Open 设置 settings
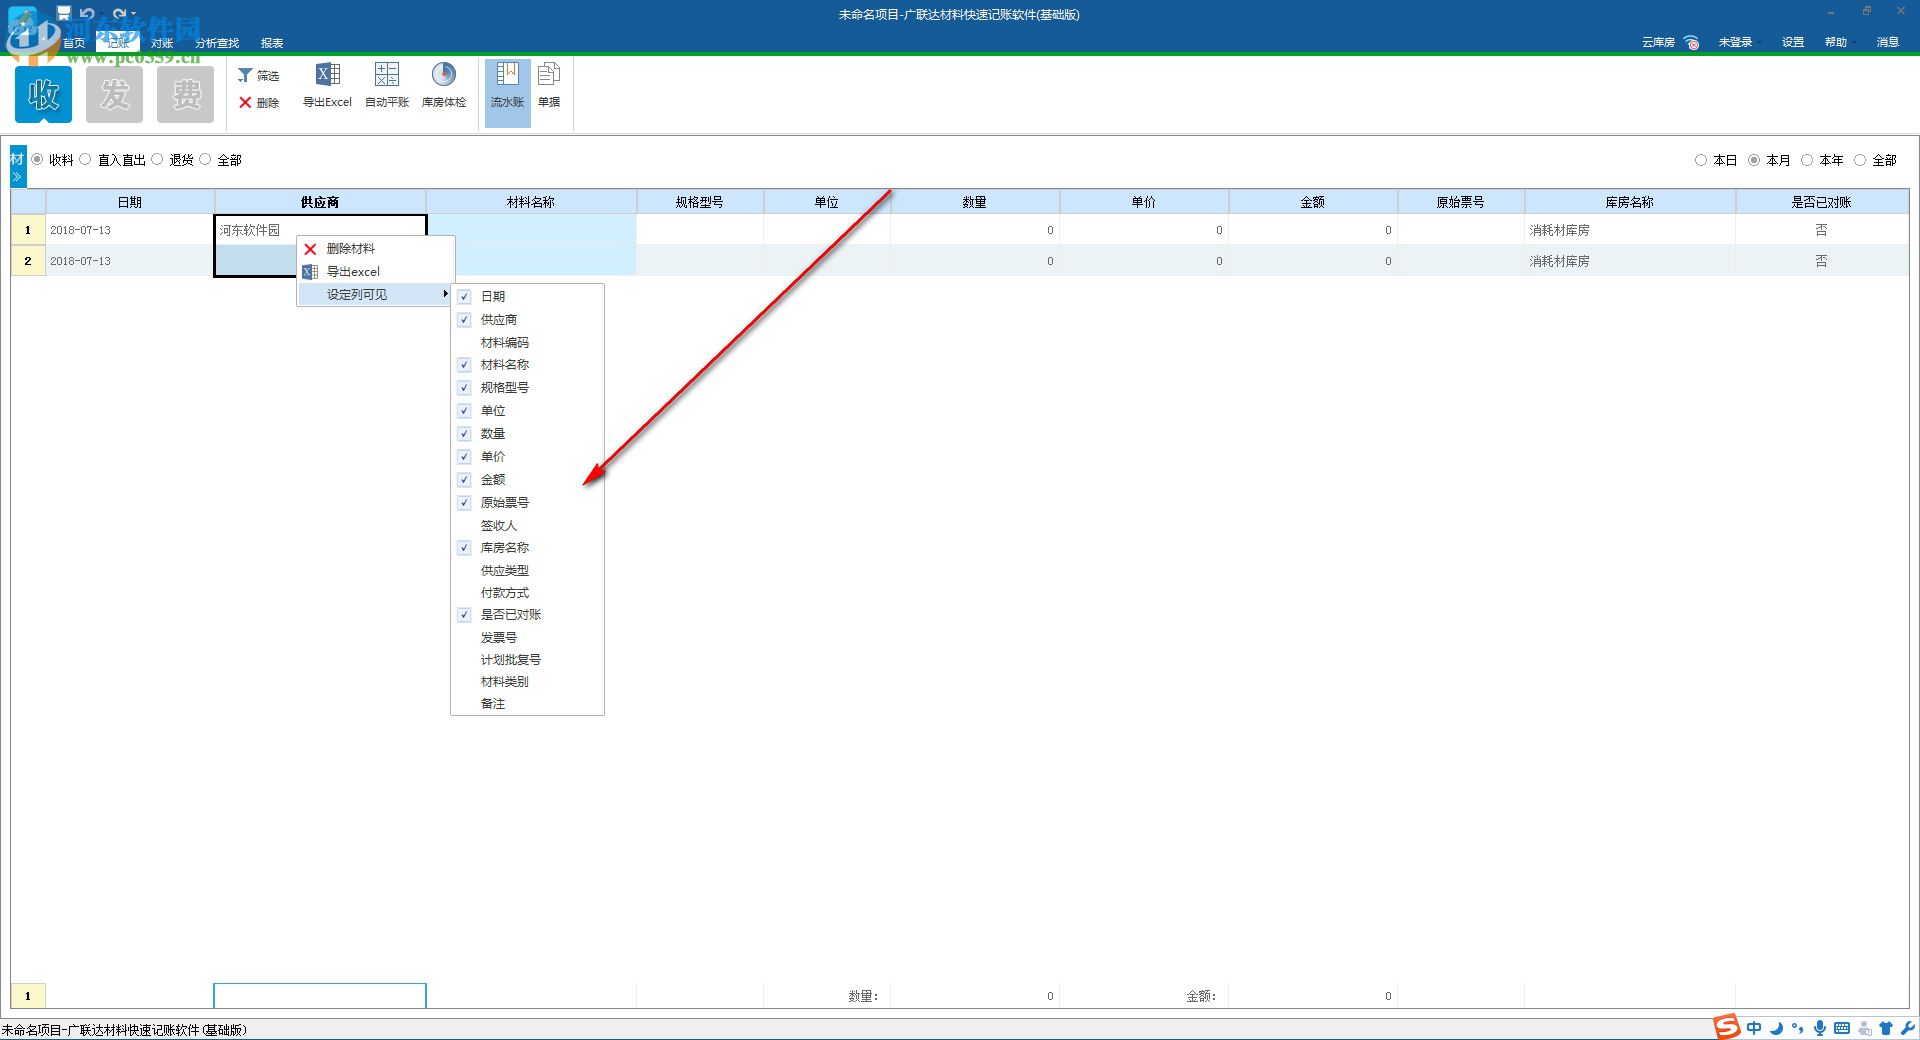 pos(1793,42)
